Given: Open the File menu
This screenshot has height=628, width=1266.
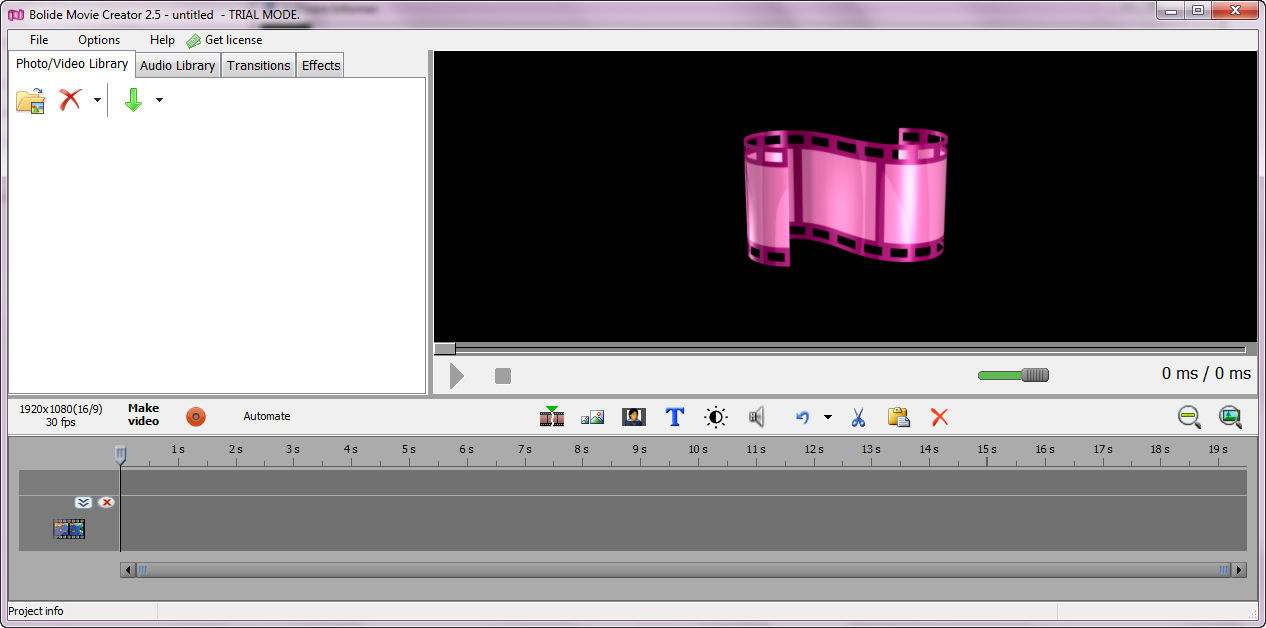Looking at the screenshot, I should [39, 40].
